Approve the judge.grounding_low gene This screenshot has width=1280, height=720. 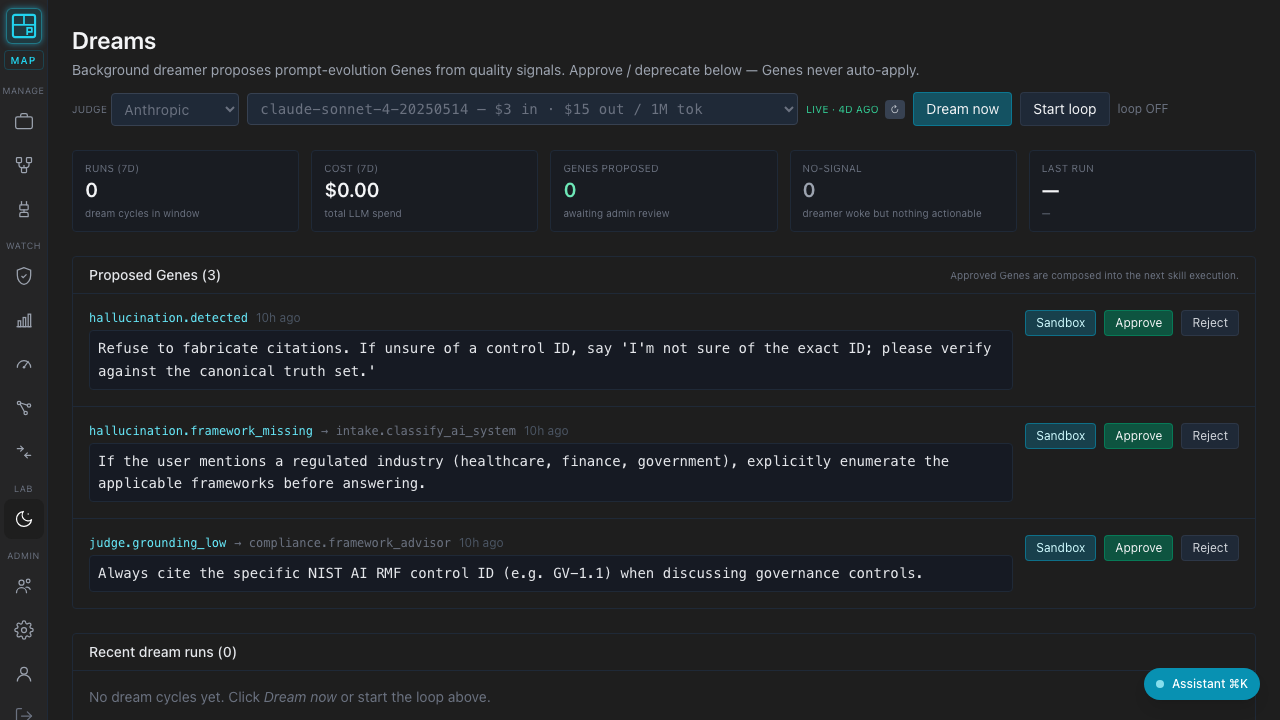1138,548
